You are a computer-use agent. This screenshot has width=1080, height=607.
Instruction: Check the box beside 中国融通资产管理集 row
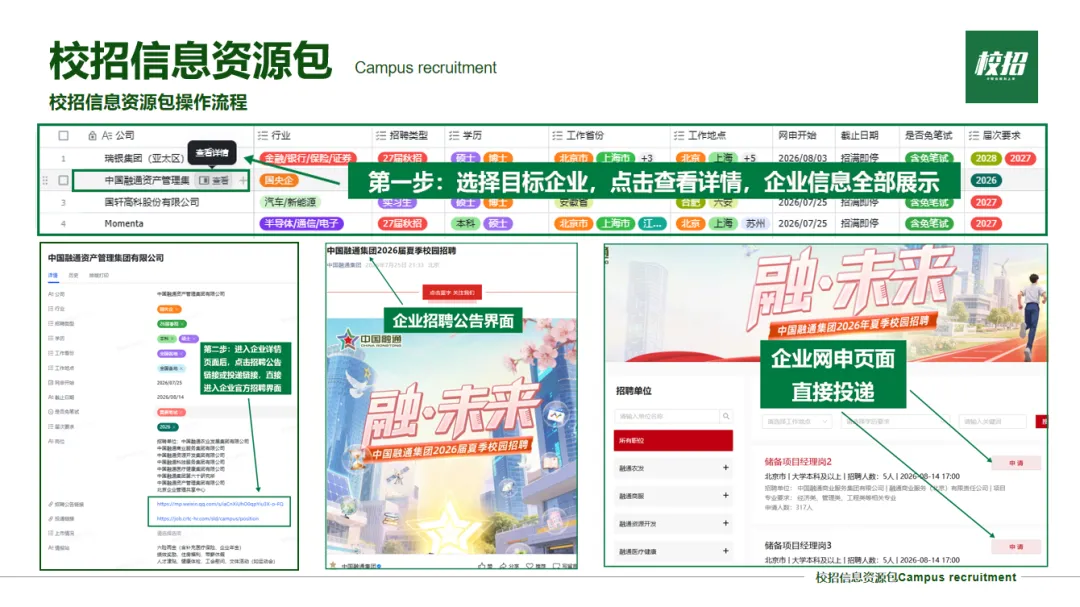point(63,181)
